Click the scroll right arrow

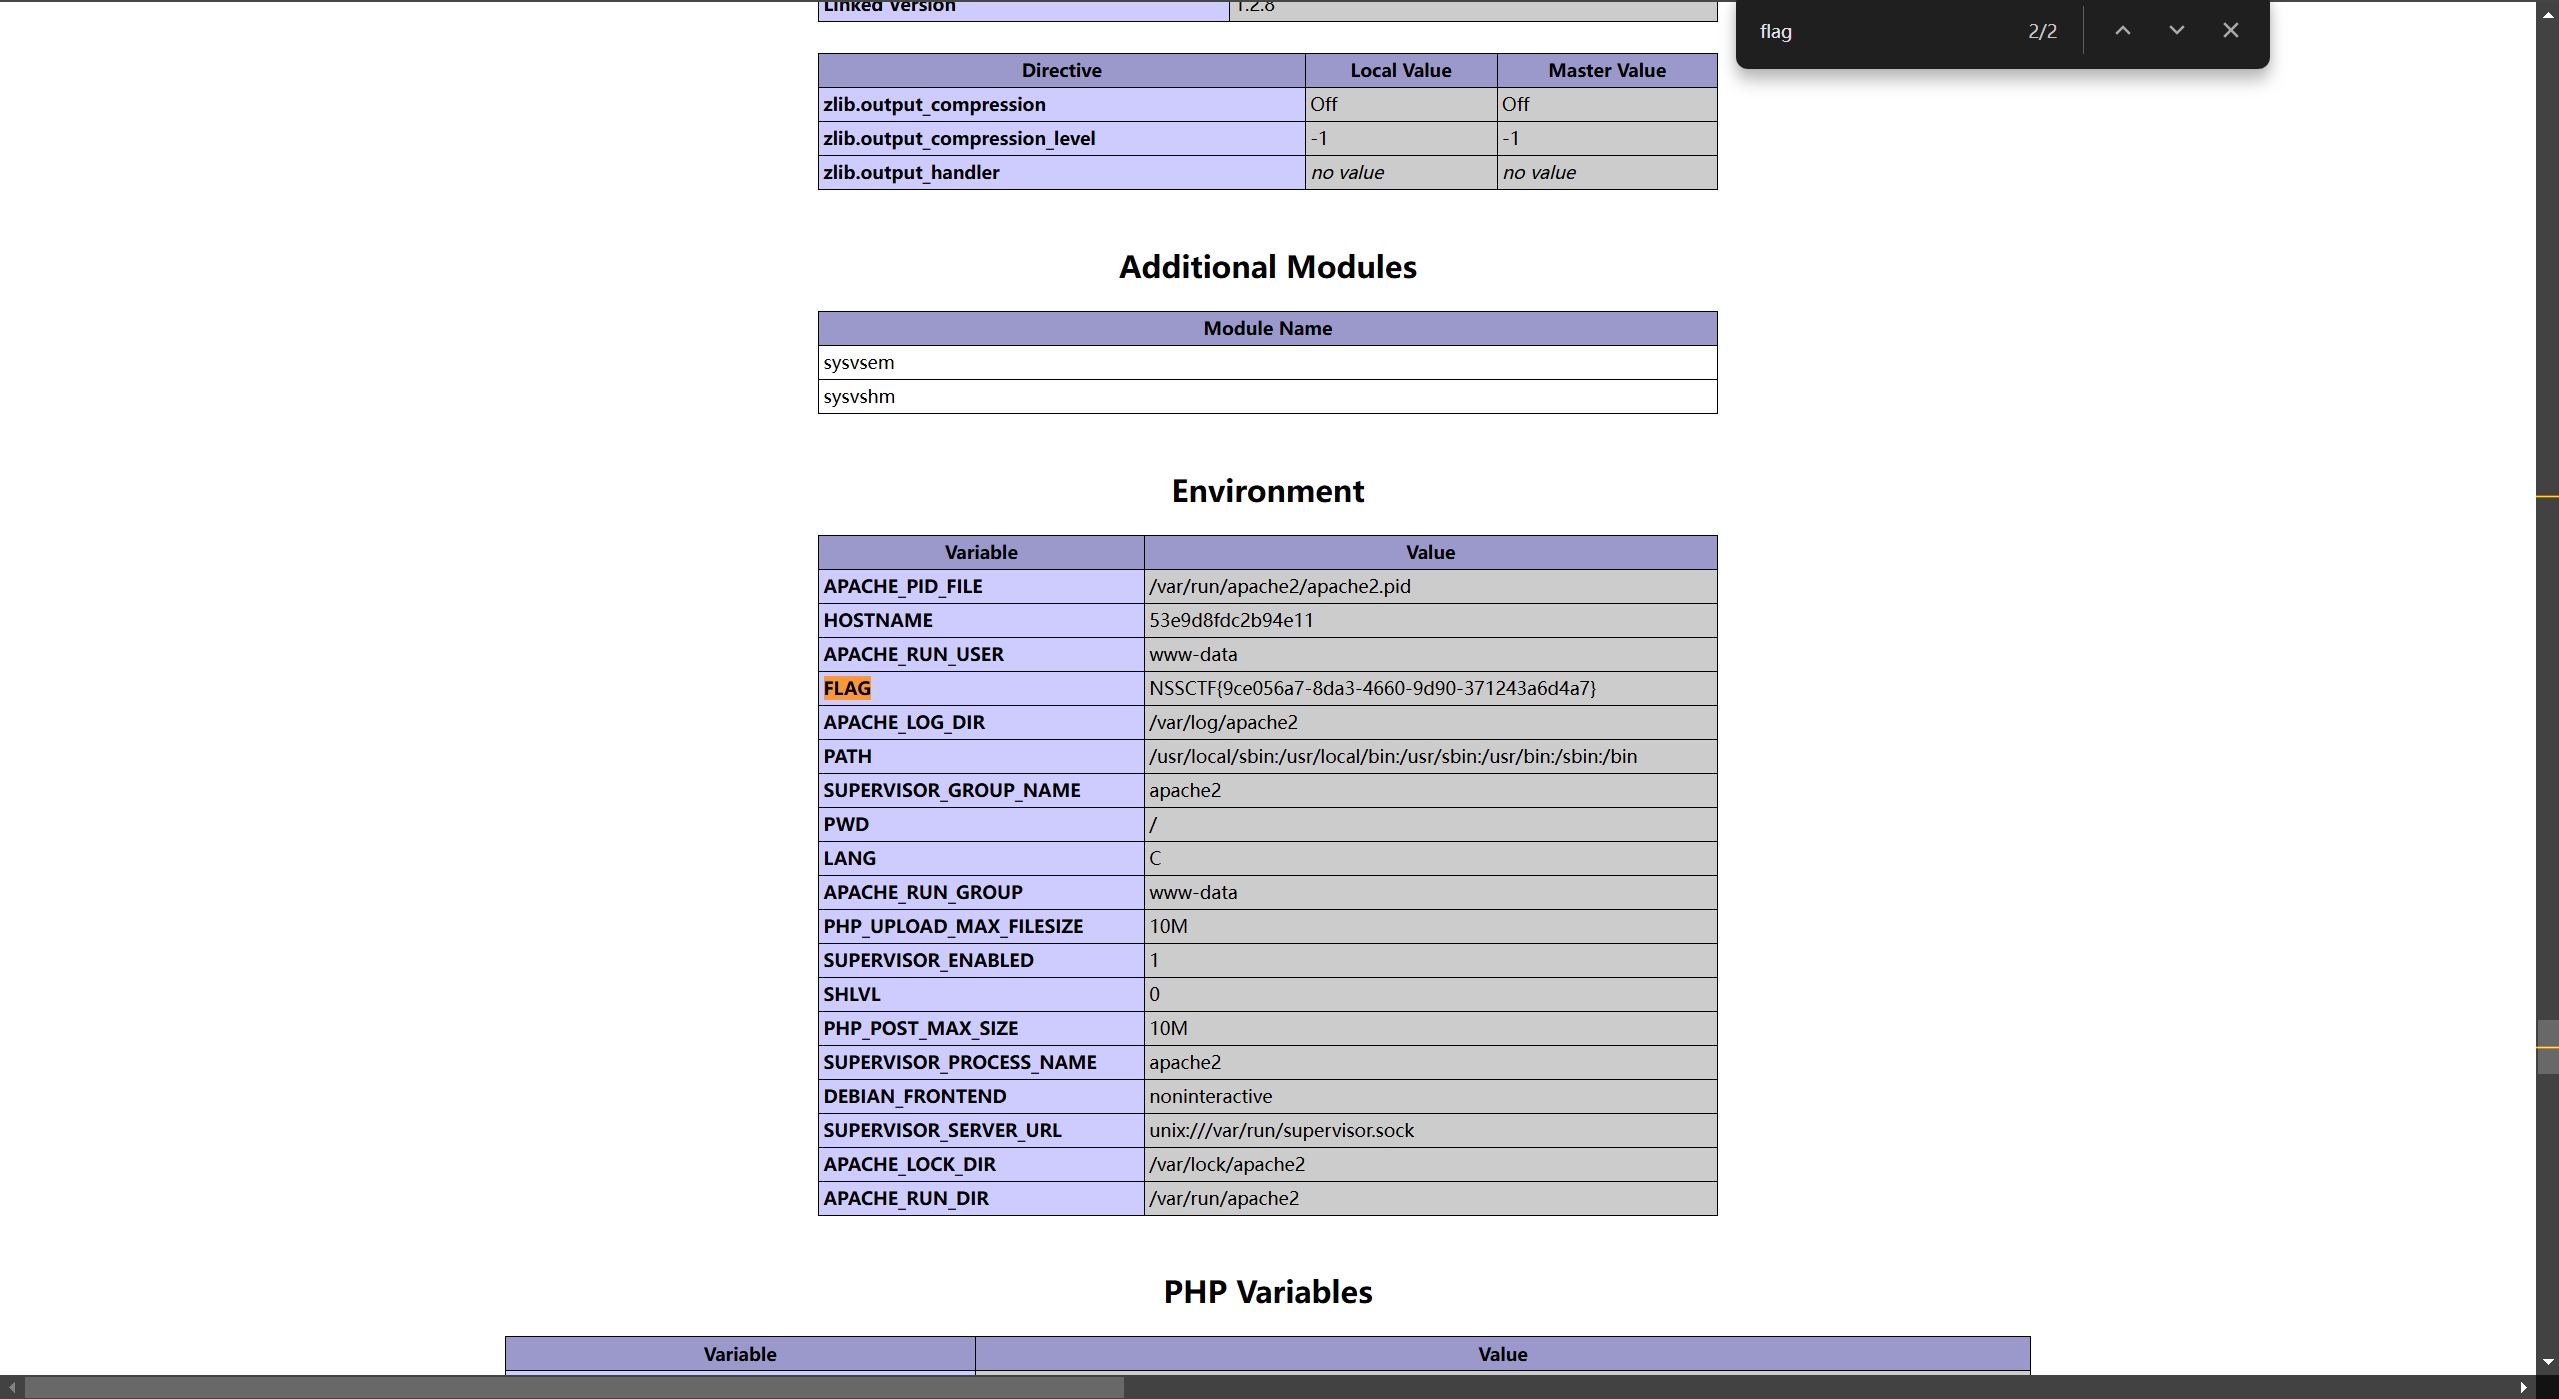pyautogui.click(x=2524, y=1387)
